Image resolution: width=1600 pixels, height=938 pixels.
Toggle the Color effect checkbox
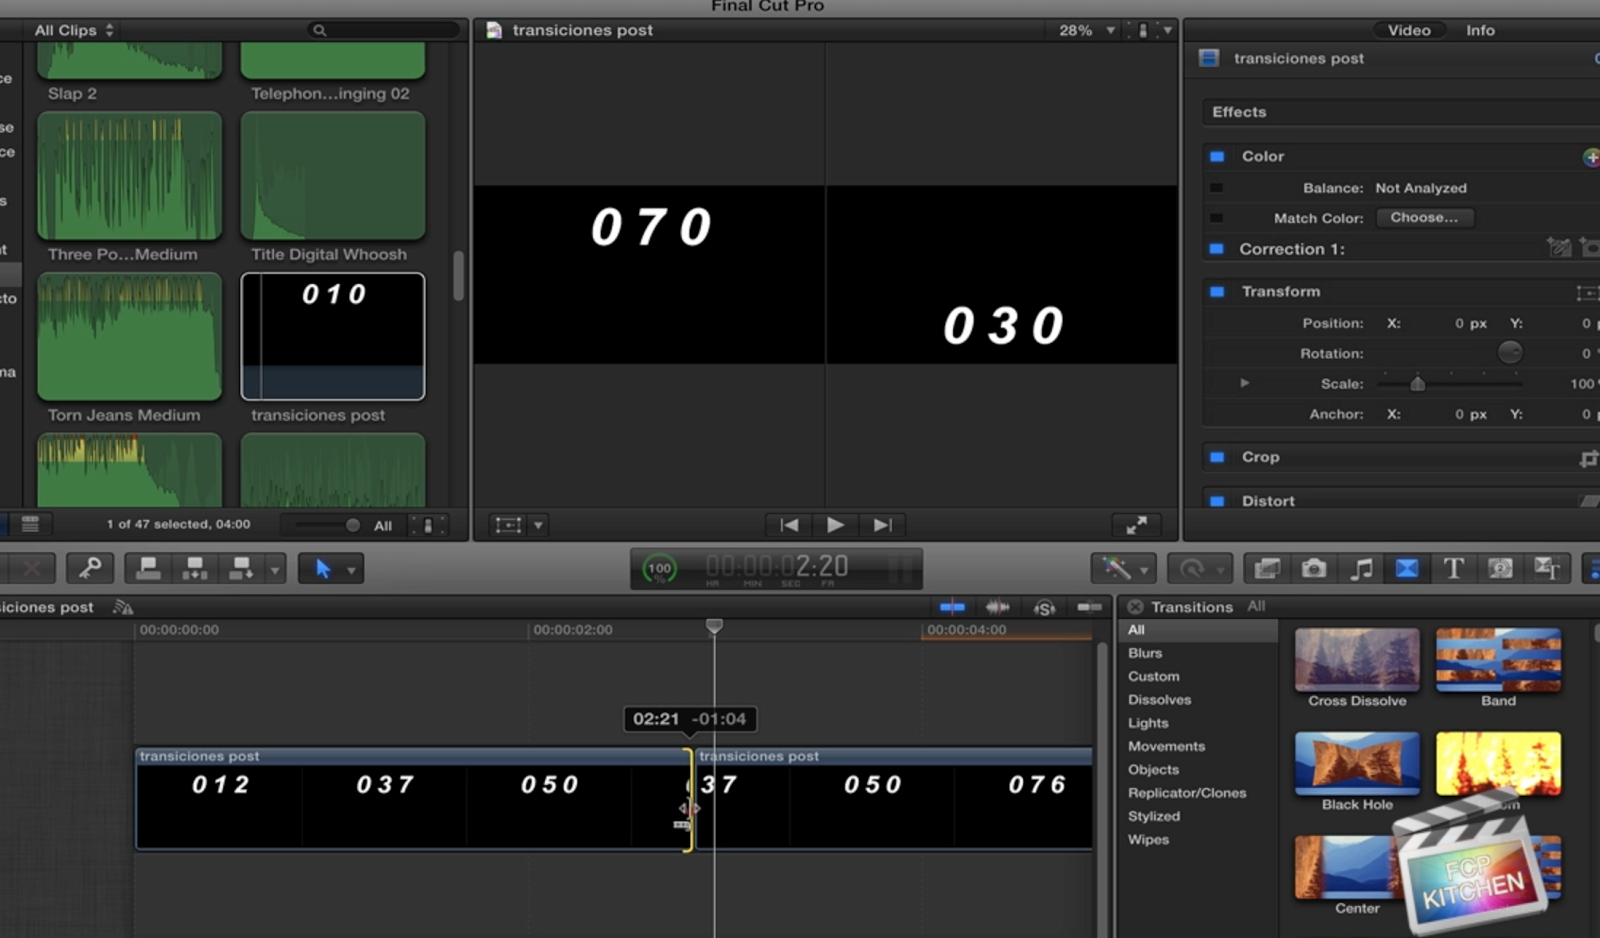pyautogui.click(x=1217, y=156)
